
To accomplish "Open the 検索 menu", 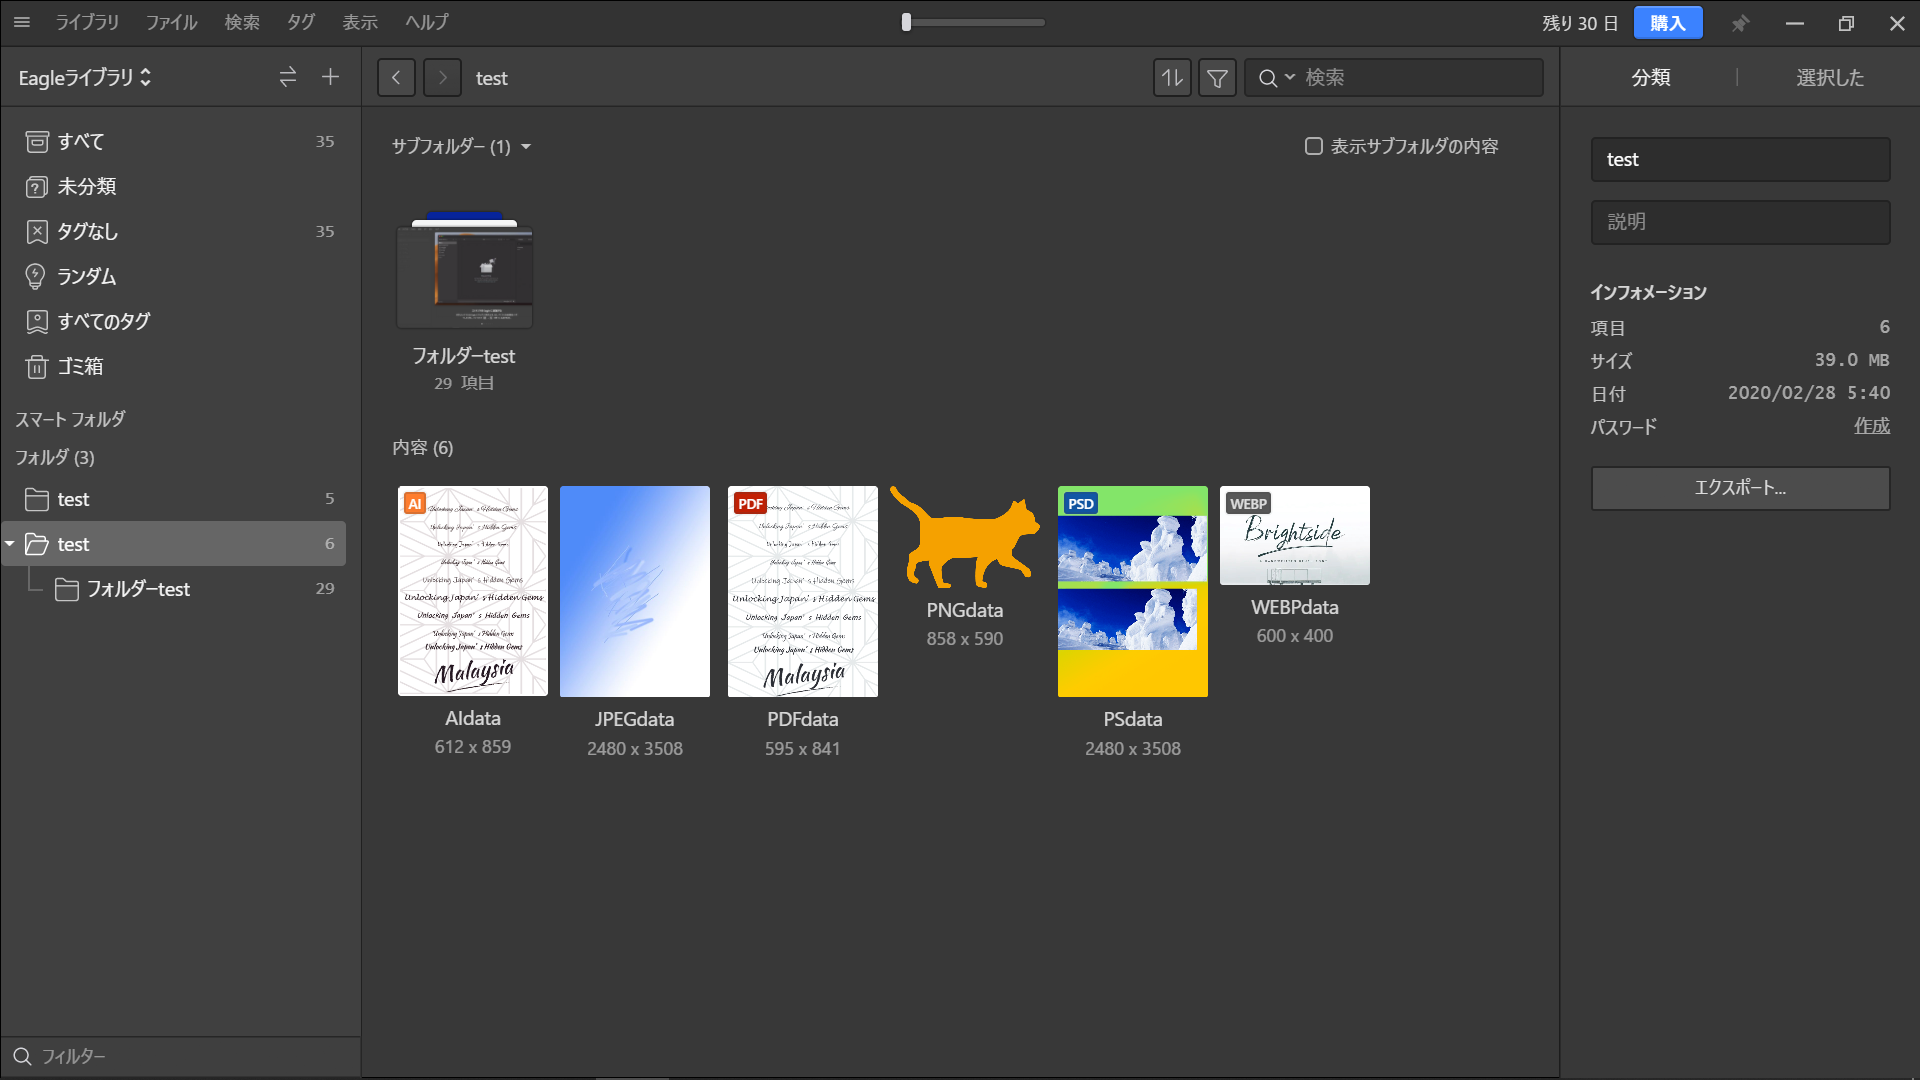I will click(242, 22).
